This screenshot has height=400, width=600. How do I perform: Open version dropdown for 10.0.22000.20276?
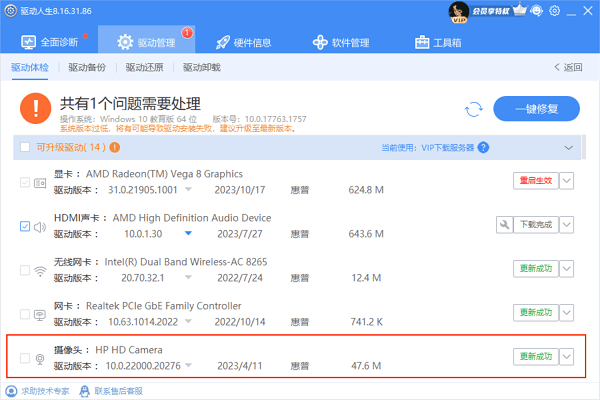[188, 365]
